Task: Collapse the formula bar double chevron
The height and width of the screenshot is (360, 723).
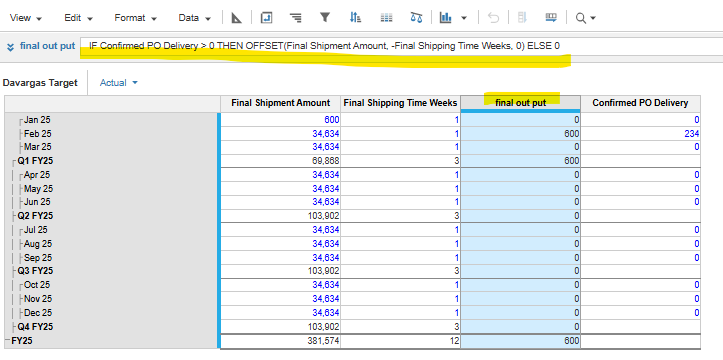Action: click(x=10, y=47)
